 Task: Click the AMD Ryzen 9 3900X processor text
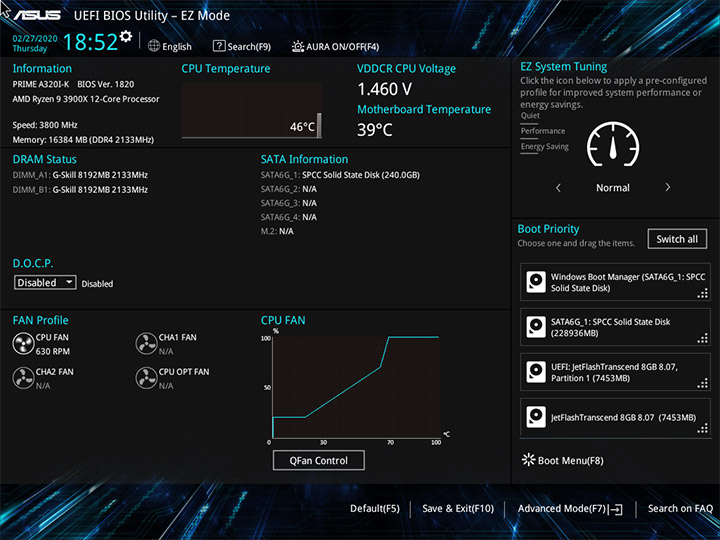[x=86, y=99]
